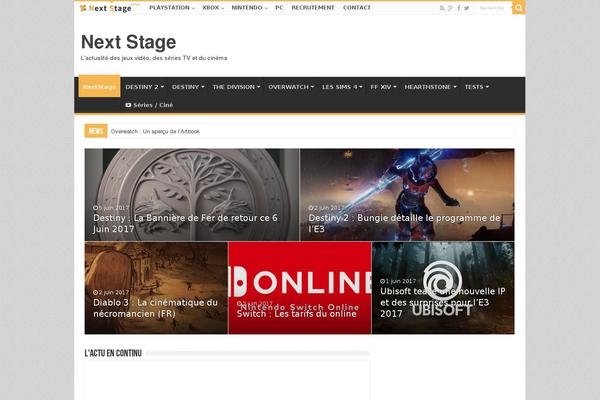Click in the Rechercher search field
The image size is (600, 400).
[x=492, y=8]
